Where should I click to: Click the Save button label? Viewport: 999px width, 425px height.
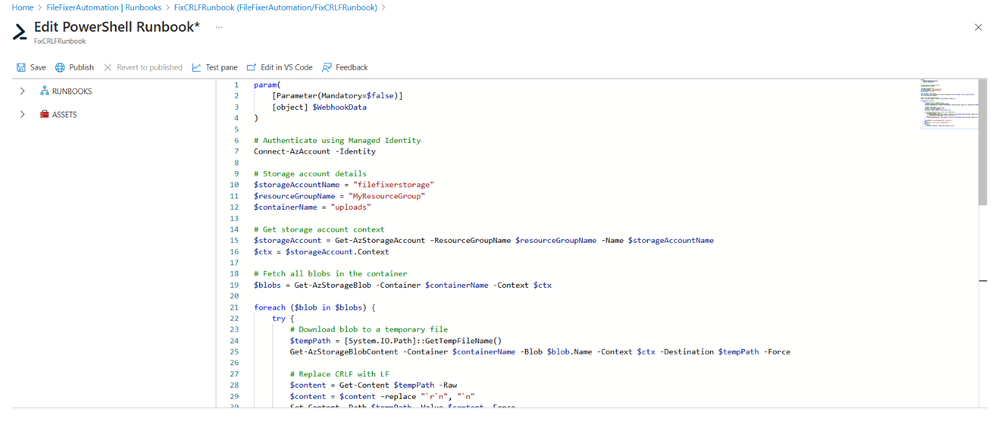point(38,67)
